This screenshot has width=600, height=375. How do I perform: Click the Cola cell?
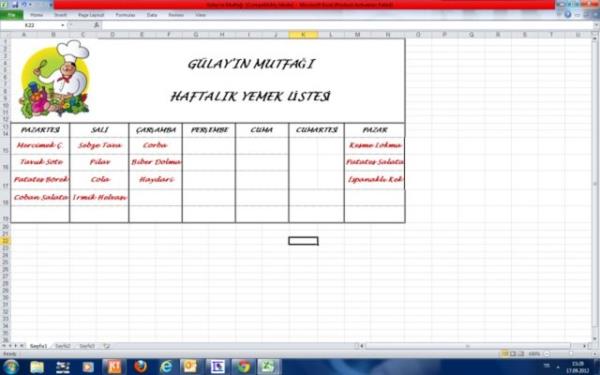[x=99, y=180]
